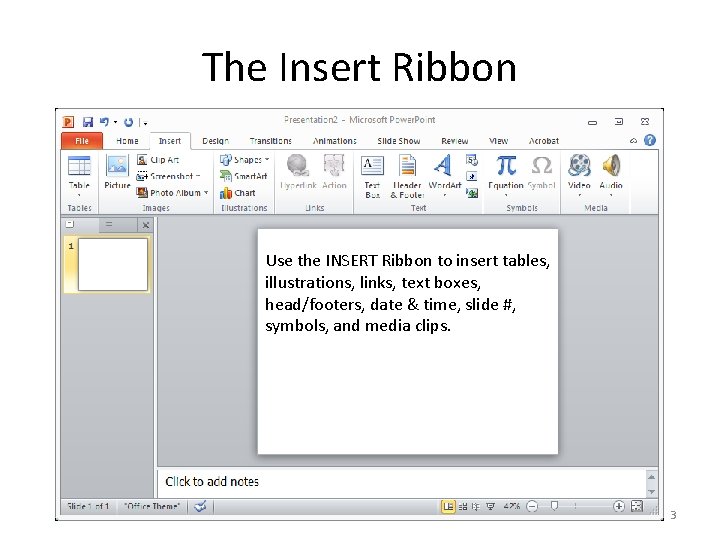
Task: Click the Hyperlink icon in Links group
Action: [298, 172]
